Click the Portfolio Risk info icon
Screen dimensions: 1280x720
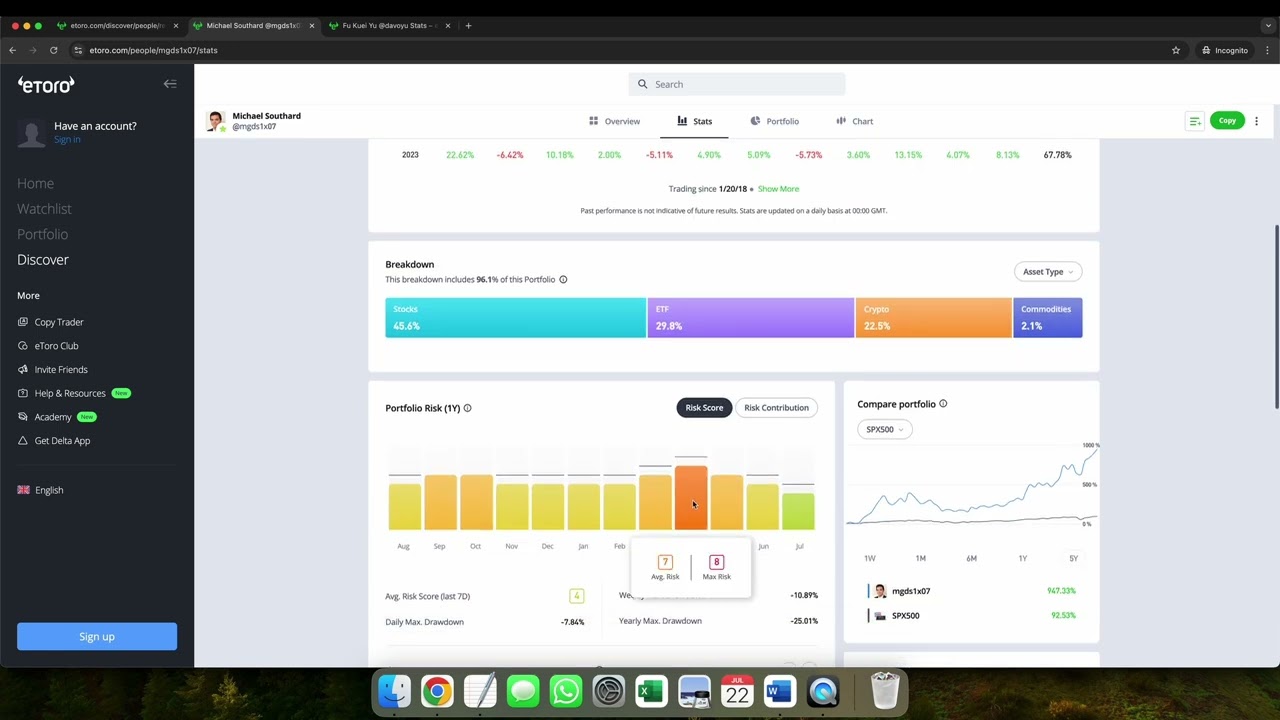pos(467,408)
